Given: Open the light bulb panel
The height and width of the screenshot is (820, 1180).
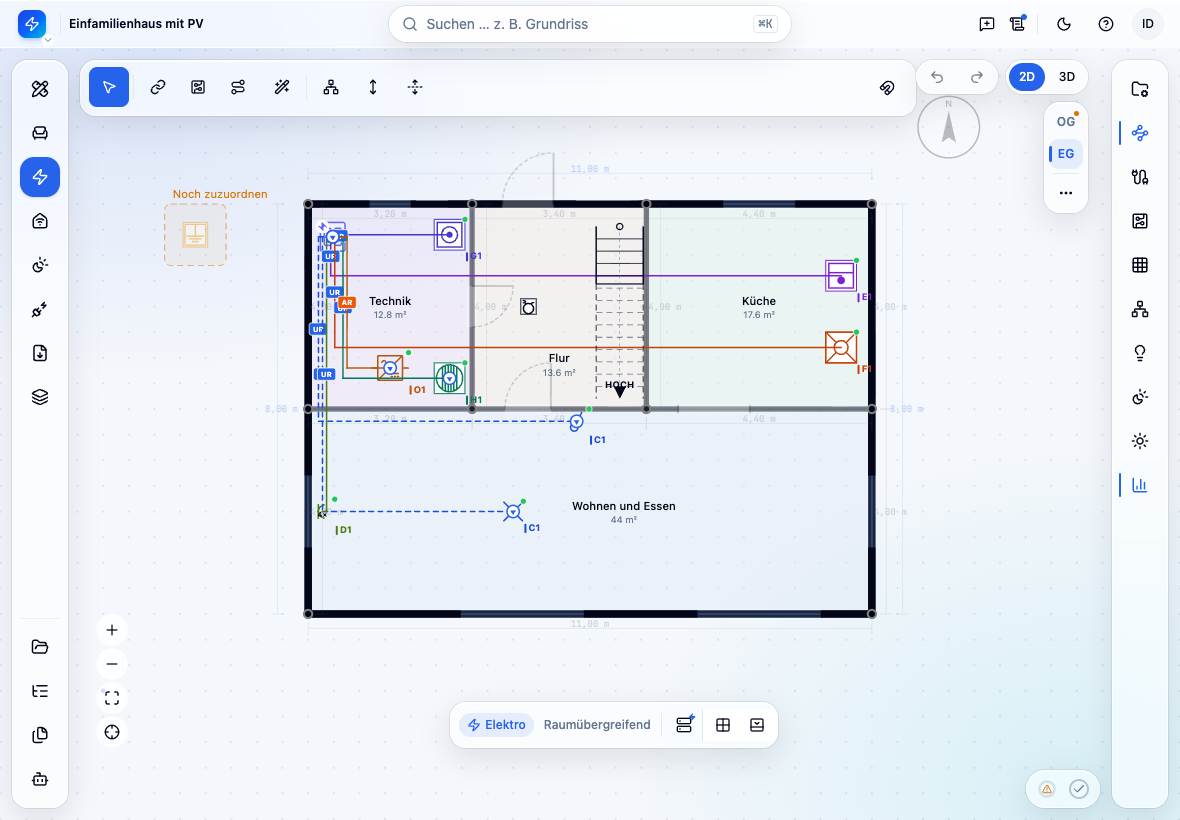Looking at the screenshot, I should [x=1140, y=353].
